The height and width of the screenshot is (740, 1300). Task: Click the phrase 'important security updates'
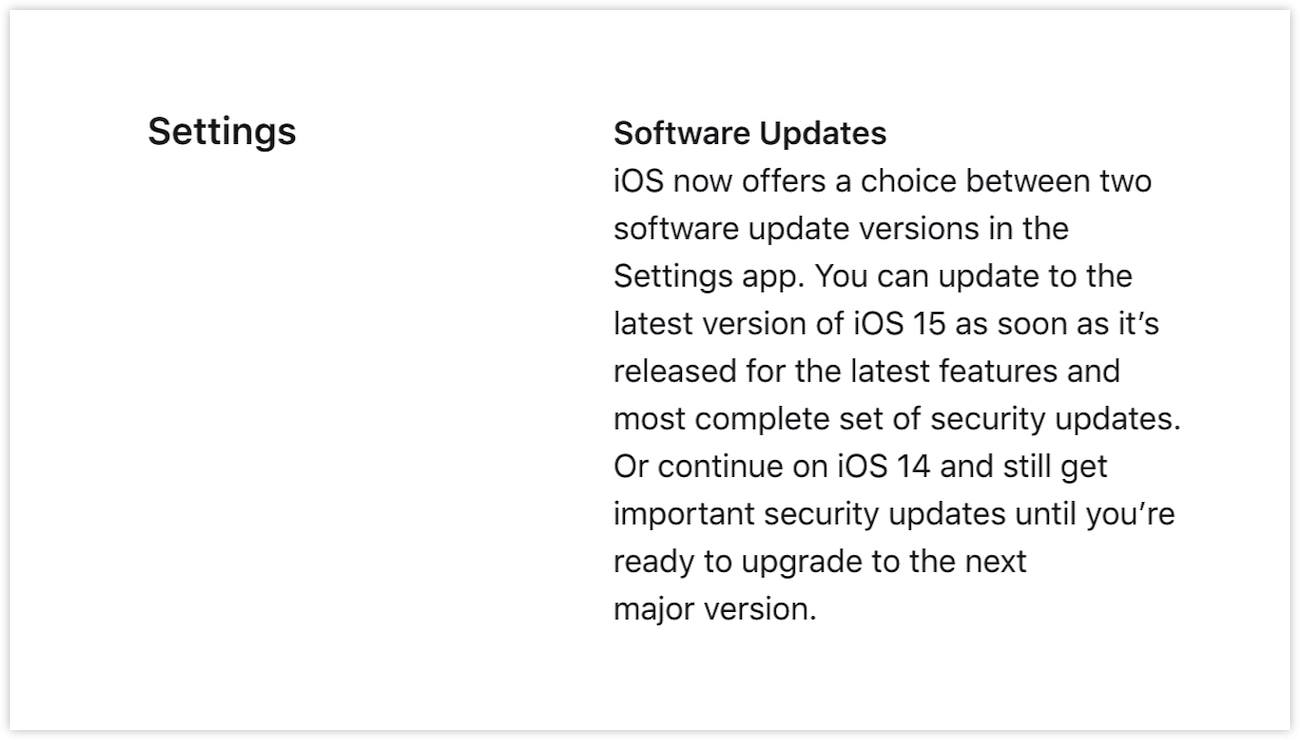pyautogui.click(x=809, y=515)
